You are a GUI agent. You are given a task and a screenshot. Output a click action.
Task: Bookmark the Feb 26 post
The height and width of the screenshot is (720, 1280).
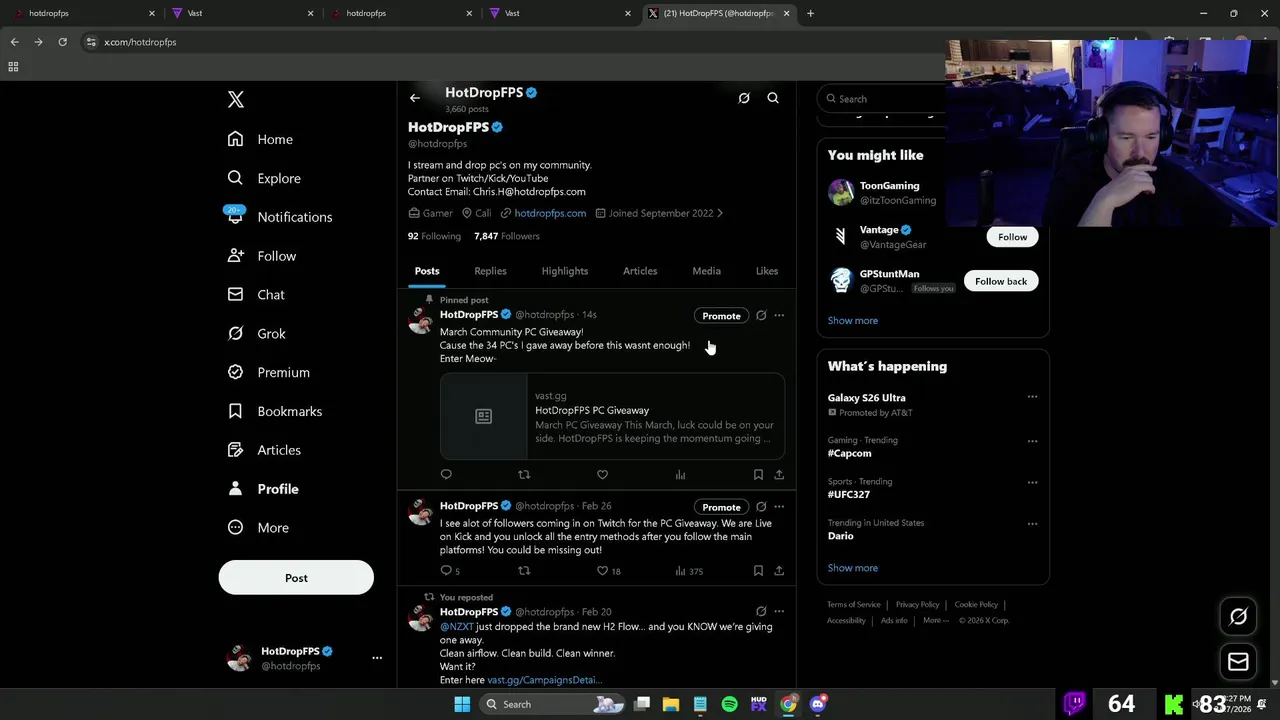pos(758,571)
